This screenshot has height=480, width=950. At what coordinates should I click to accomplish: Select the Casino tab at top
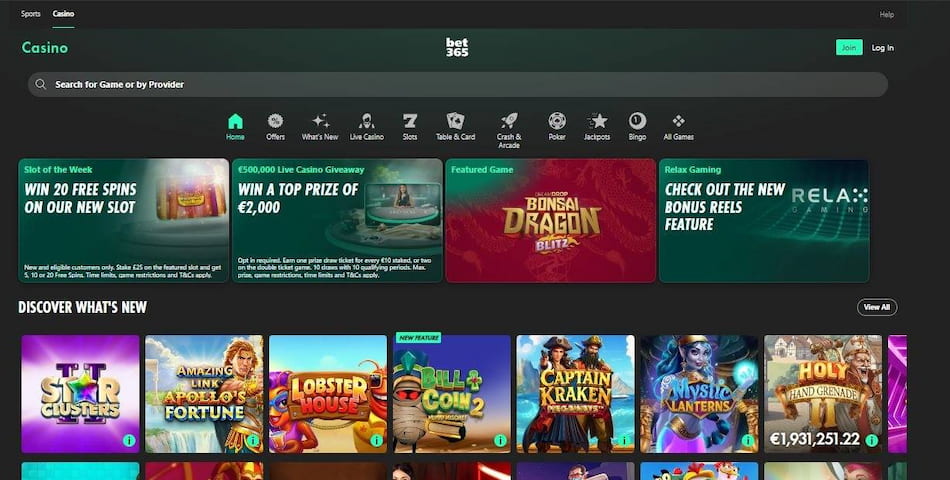[63, 14]
